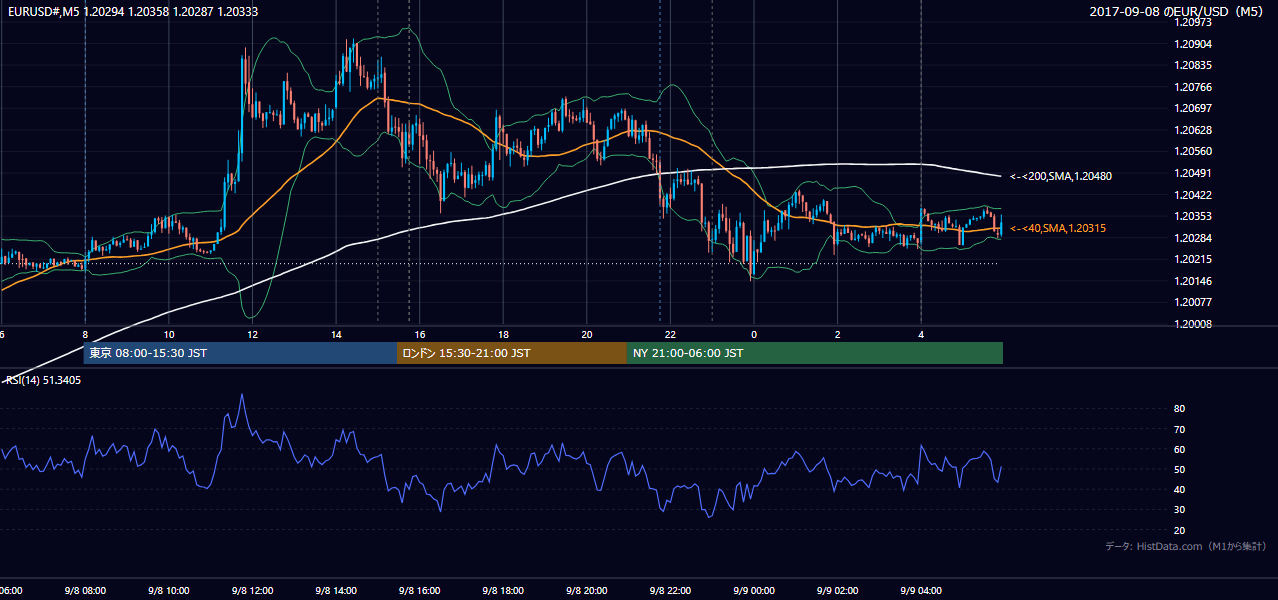Click hour tick 18 on chart axis

click(x=504, y=335)
